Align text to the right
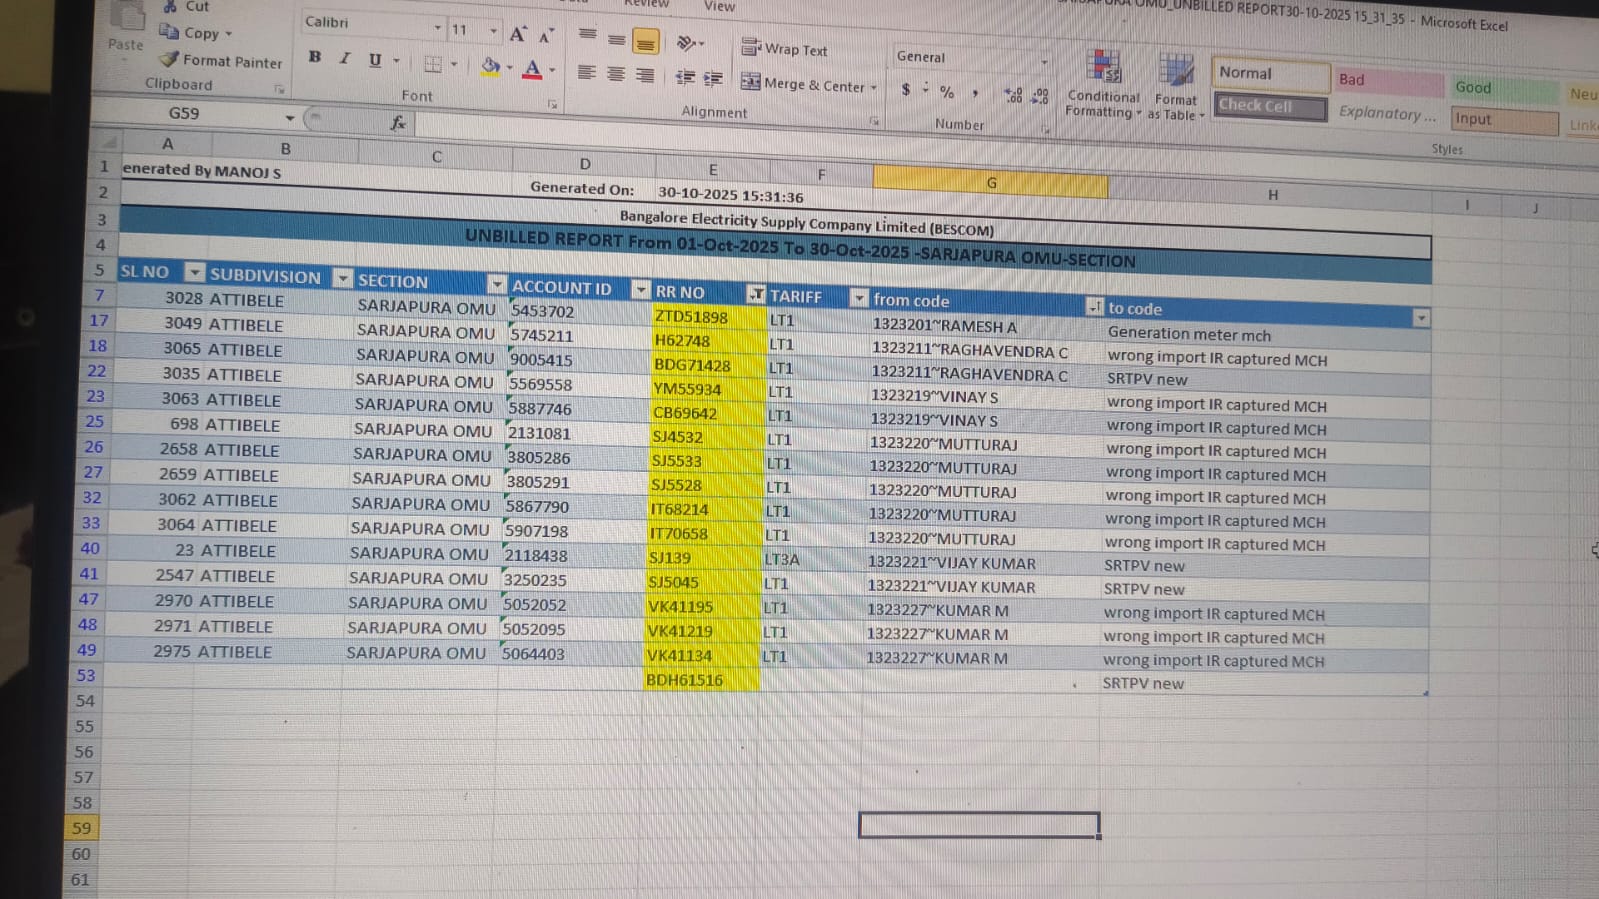 click(645, 75)
